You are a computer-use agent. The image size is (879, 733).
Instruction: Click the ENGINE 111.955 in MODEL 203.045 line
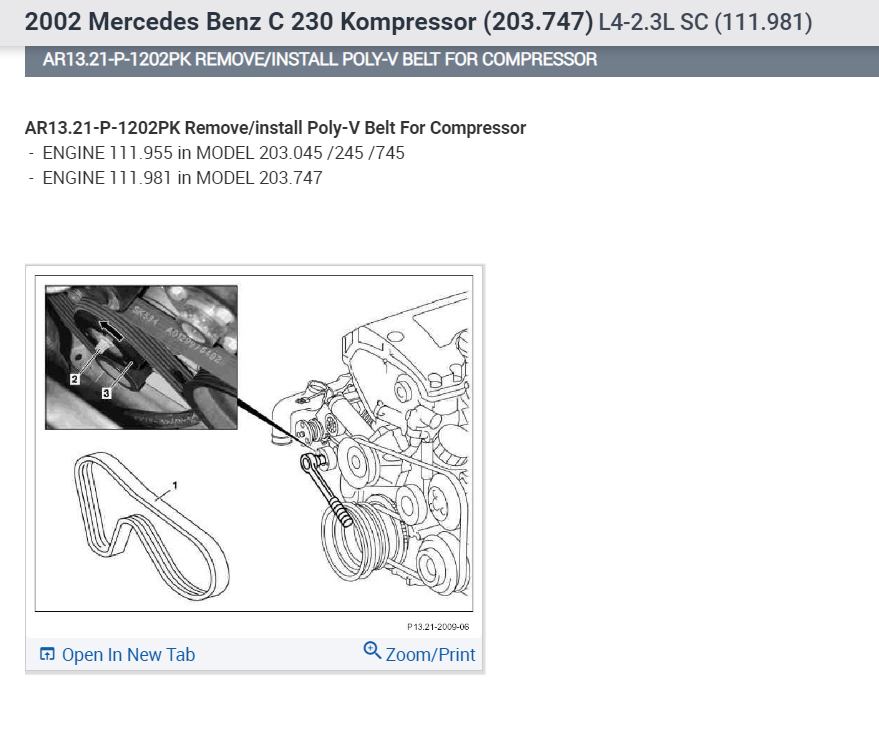pyautogui.click(x=223, y=153)
